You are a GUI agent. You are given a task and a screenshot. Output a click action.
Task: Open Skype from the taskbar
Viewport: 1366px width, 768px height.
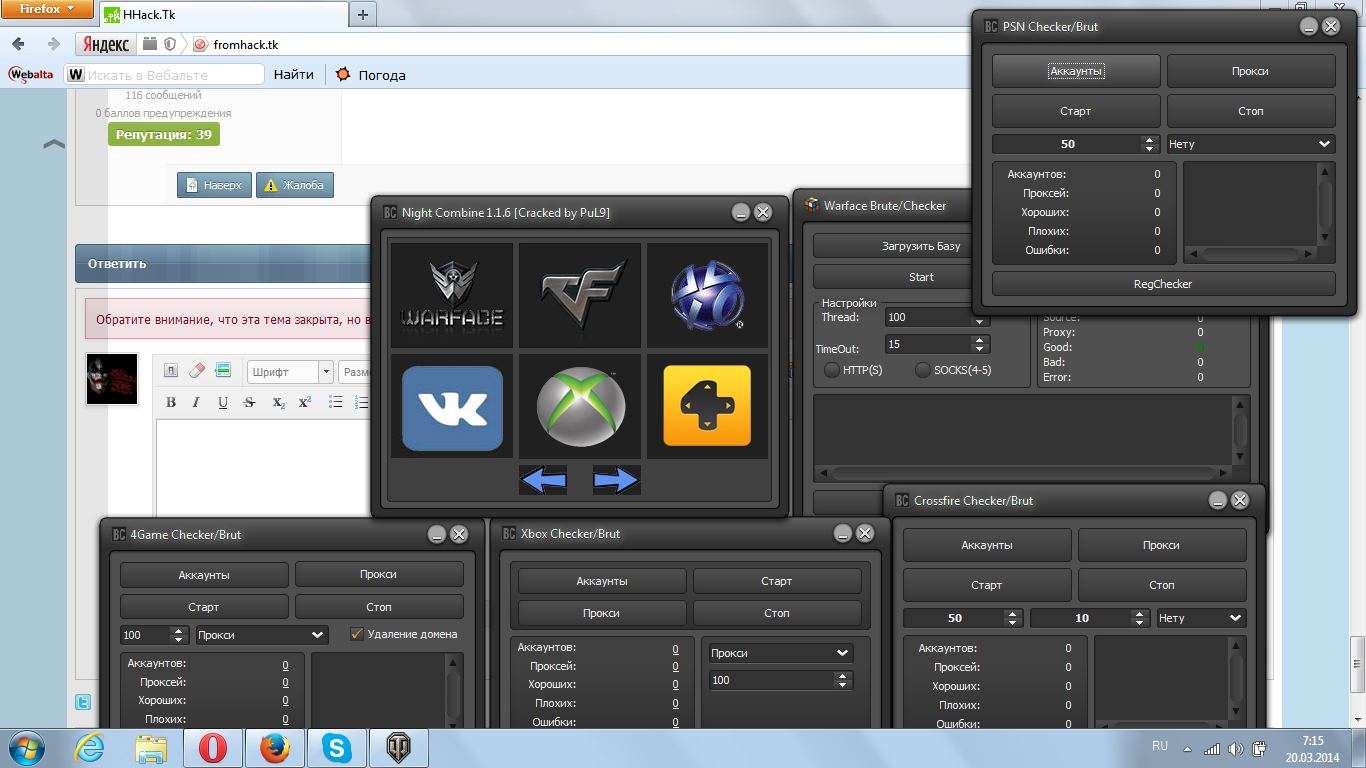coord(336,748)
